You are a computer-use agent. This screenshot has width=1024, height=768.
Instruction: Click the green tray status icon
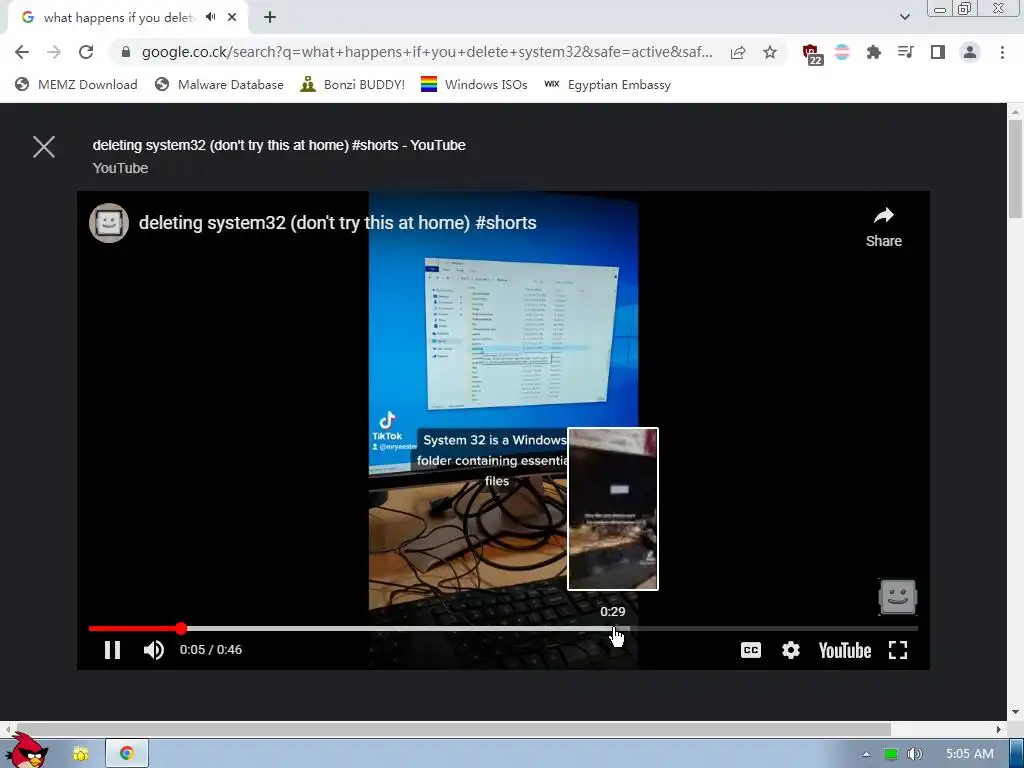890,754
